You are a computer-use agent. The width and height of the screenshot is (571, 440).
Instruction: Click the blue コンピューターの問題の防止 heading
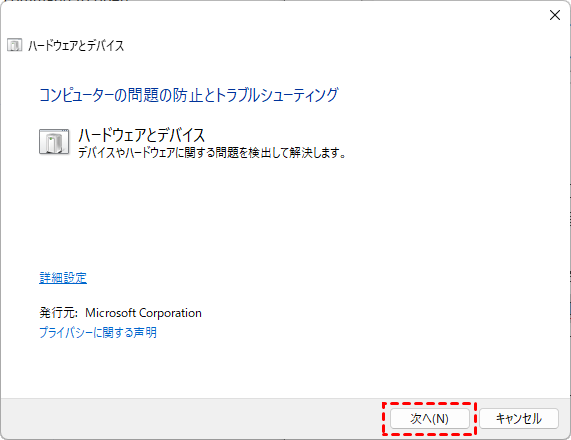[x=189, y=95]
